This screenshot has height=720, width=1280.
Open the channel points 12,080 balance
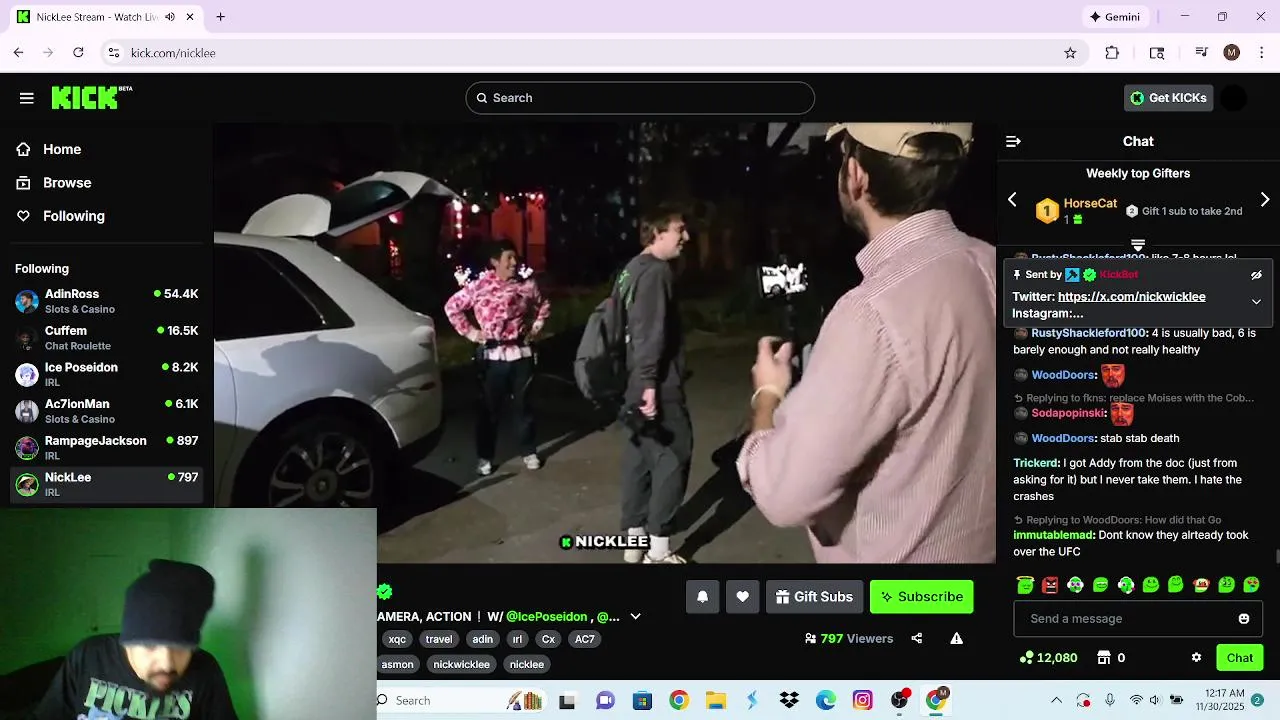point(1048,658)
